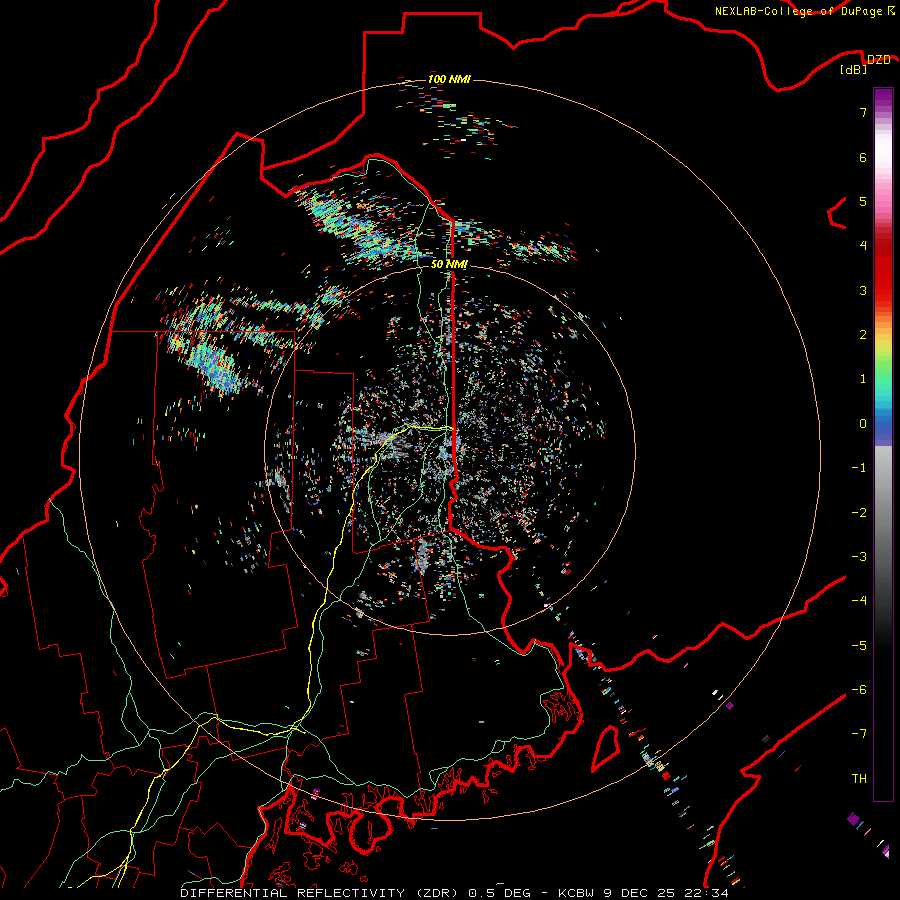900x900 pixels.
Task: Click the TH label at the scale bottom
Action: (859, 779)
